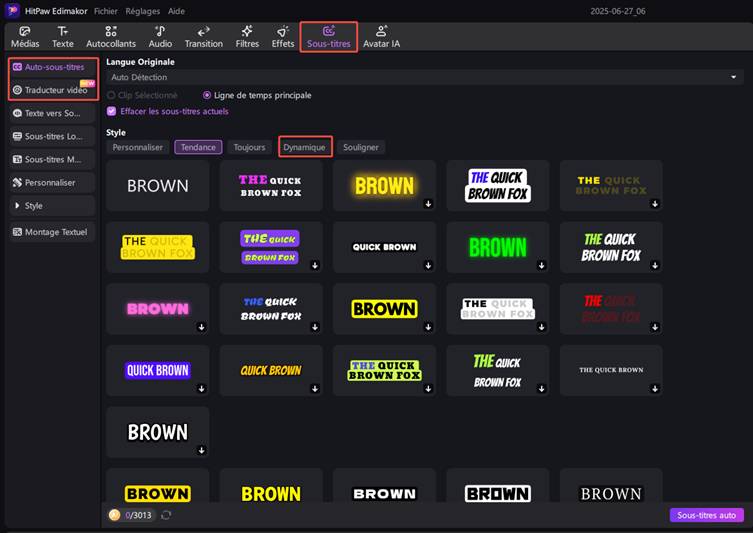Open the Texte tool
Image resolution: width=753 pixels, height=533 pixels.
62,37
